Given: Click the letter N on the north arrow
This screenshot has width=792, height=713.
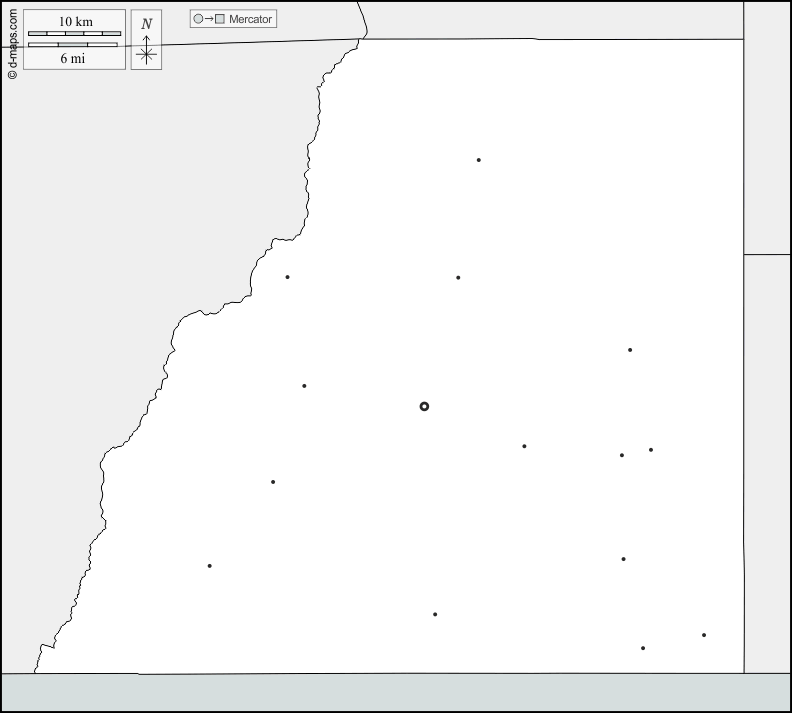Looking at the screenshot, I should [147, 24].
